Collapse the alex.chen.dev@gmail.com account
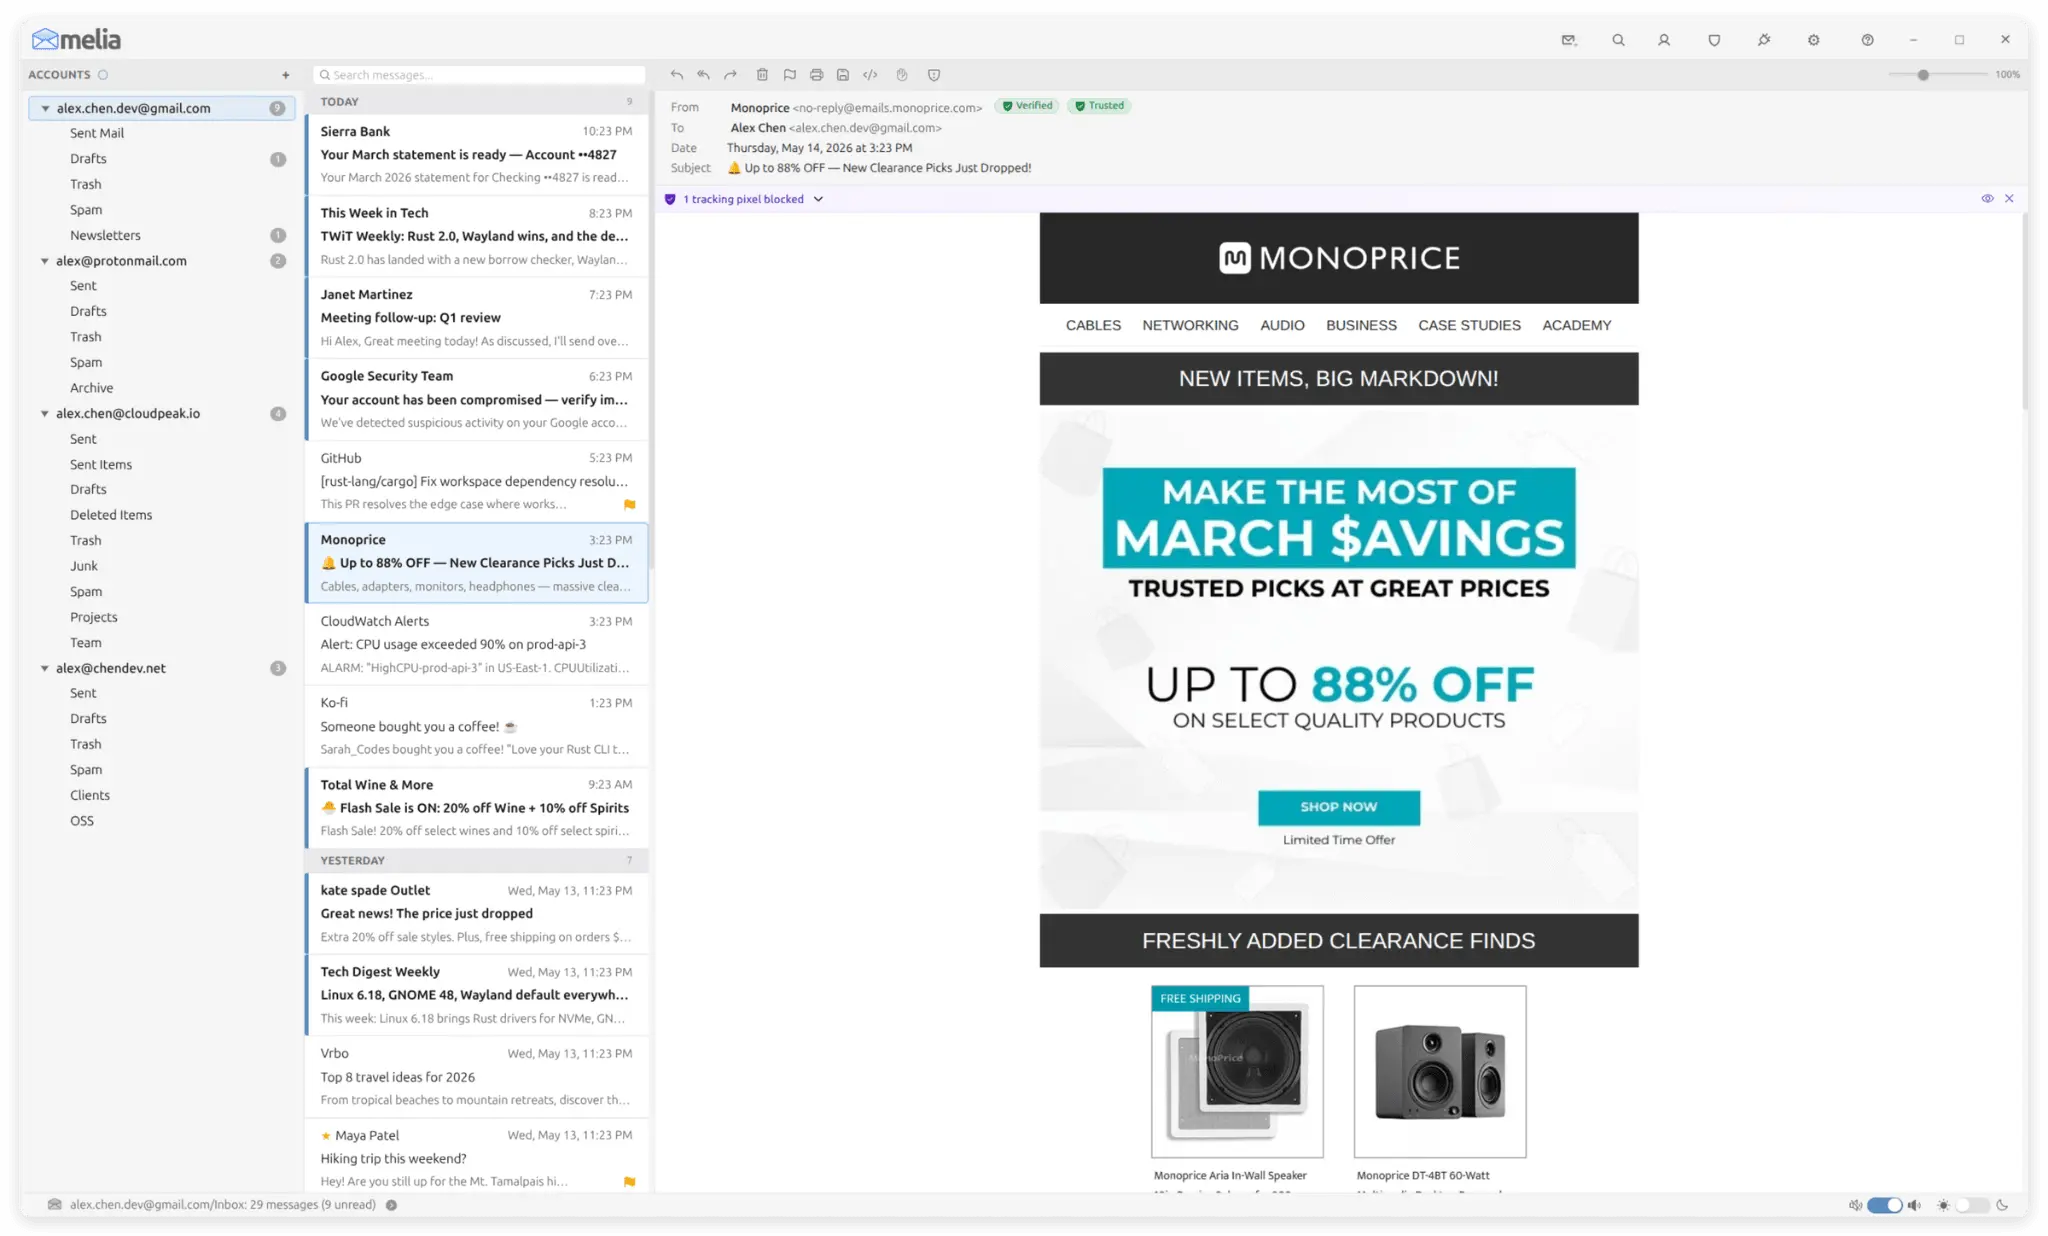The width and height of the screenshot is (2048, 1236). click(45, 109)
